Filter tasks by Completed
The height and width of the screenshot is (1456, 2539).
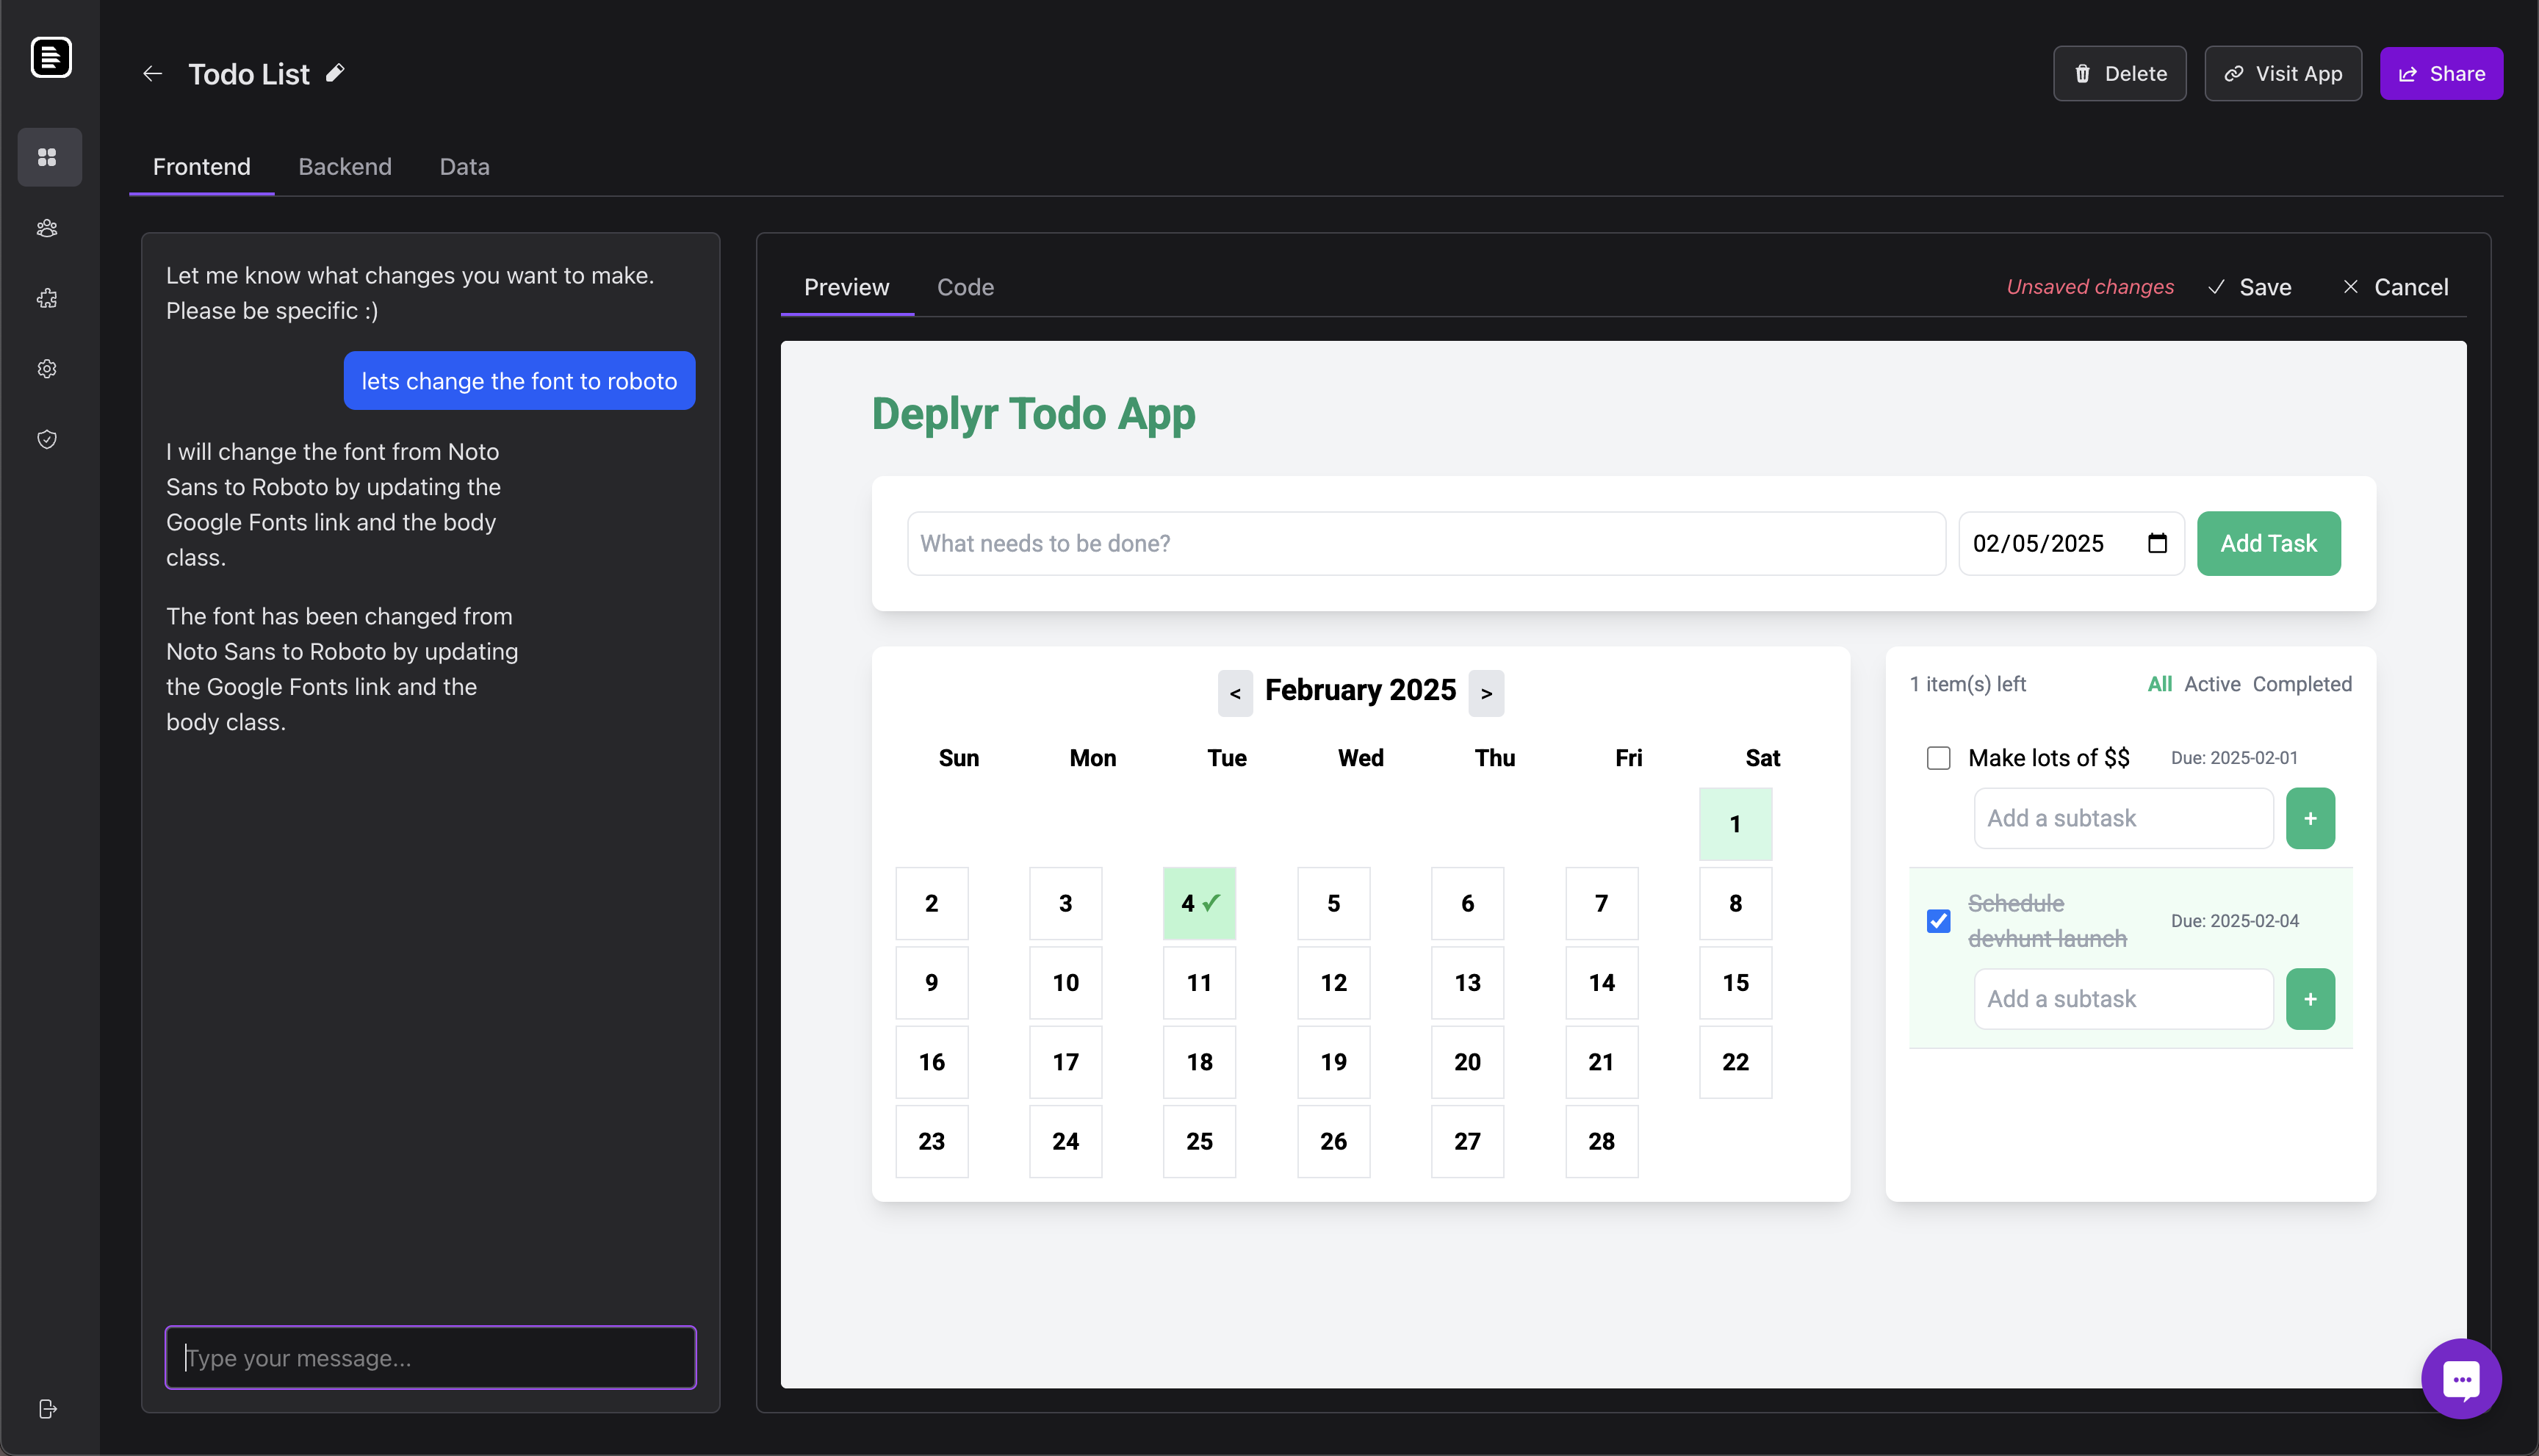point(2302,684)
